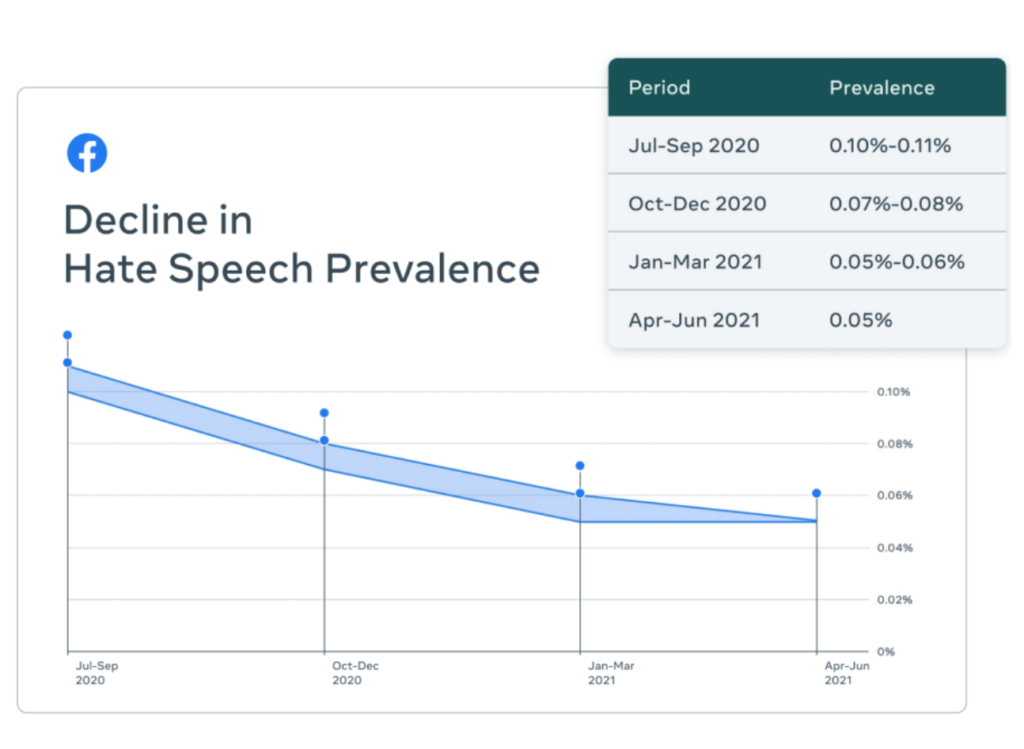This screenshot has width=1024, height=749.
Task: Click the 0.07%-0.08% prevalence value
Action: tap(895, 204)
